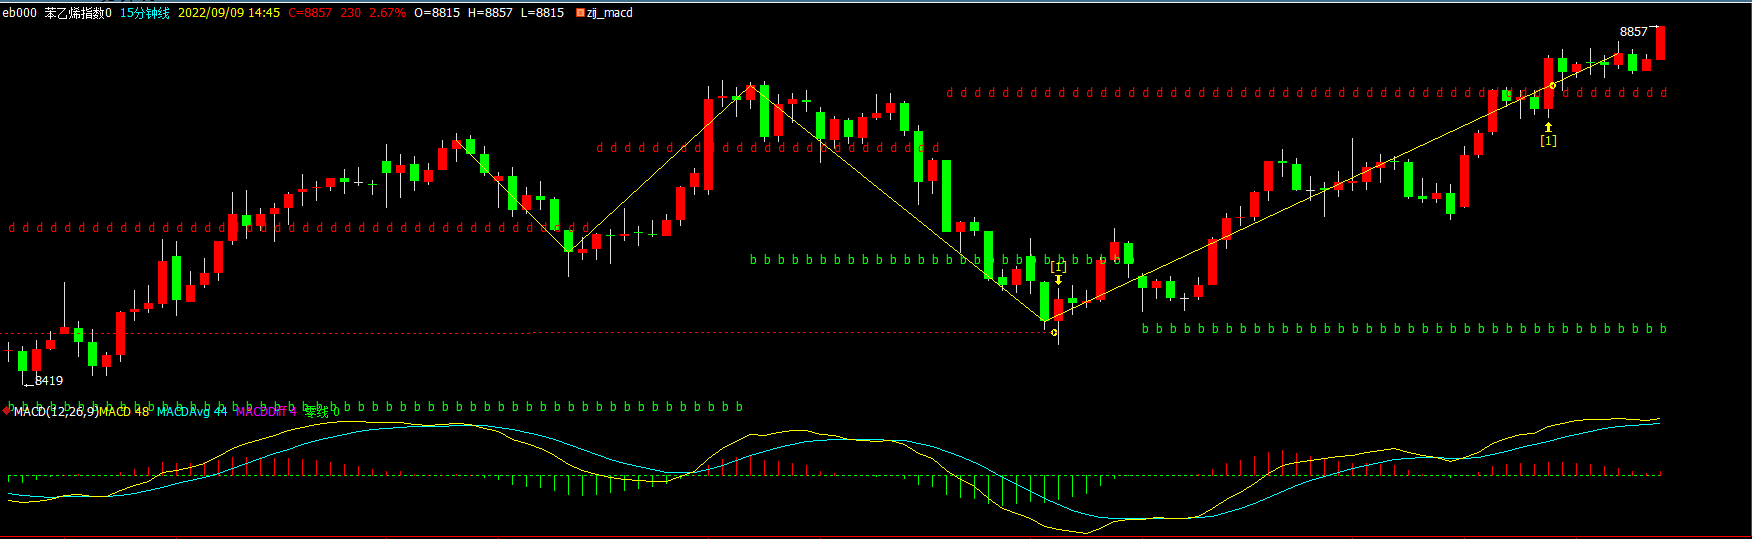Click the 8419 low price annotation
Viewport: 1752px width, 539px height.
coord(49,380)
